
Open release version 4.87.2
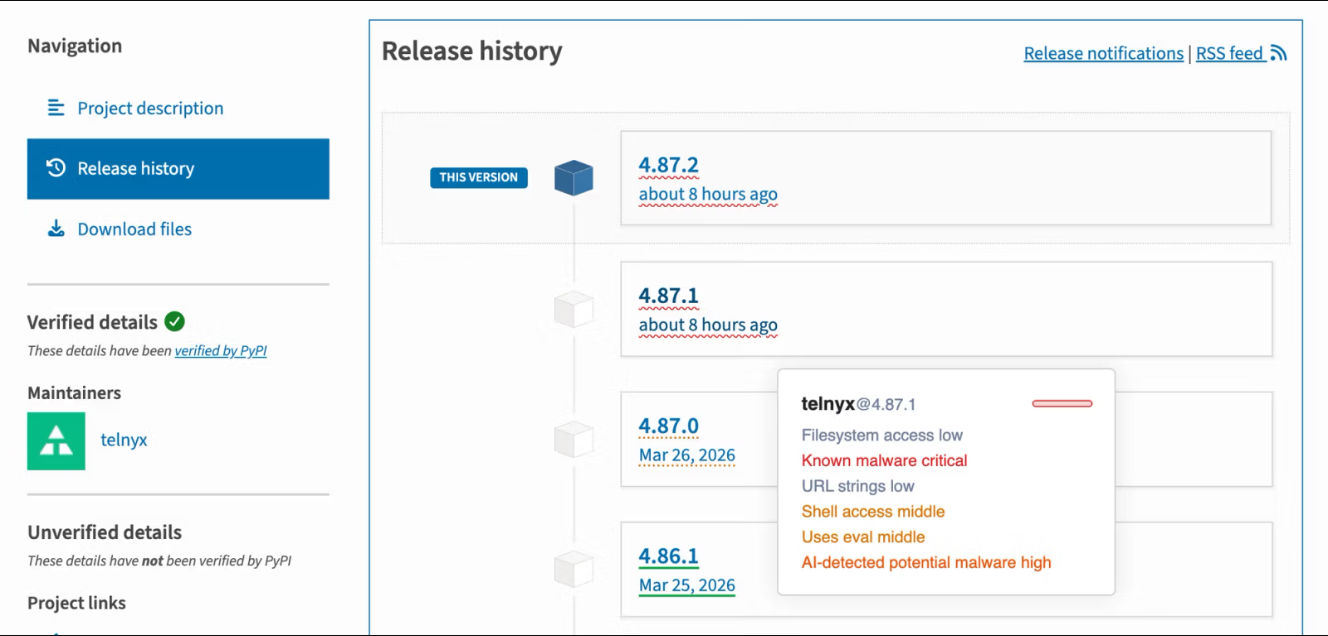[668, 166]
